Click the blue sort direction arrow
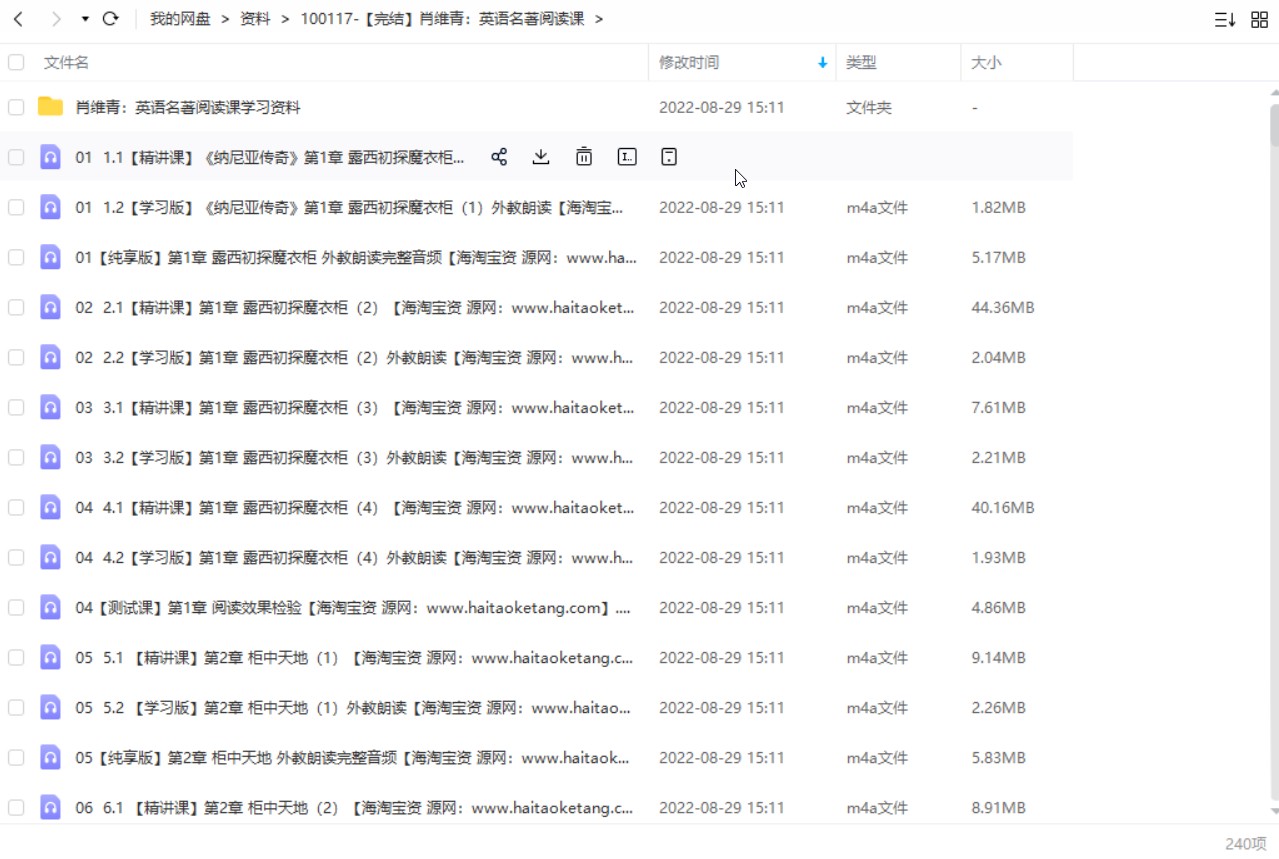The width and height of the screenshot is (1279, 859). [823, 62]
